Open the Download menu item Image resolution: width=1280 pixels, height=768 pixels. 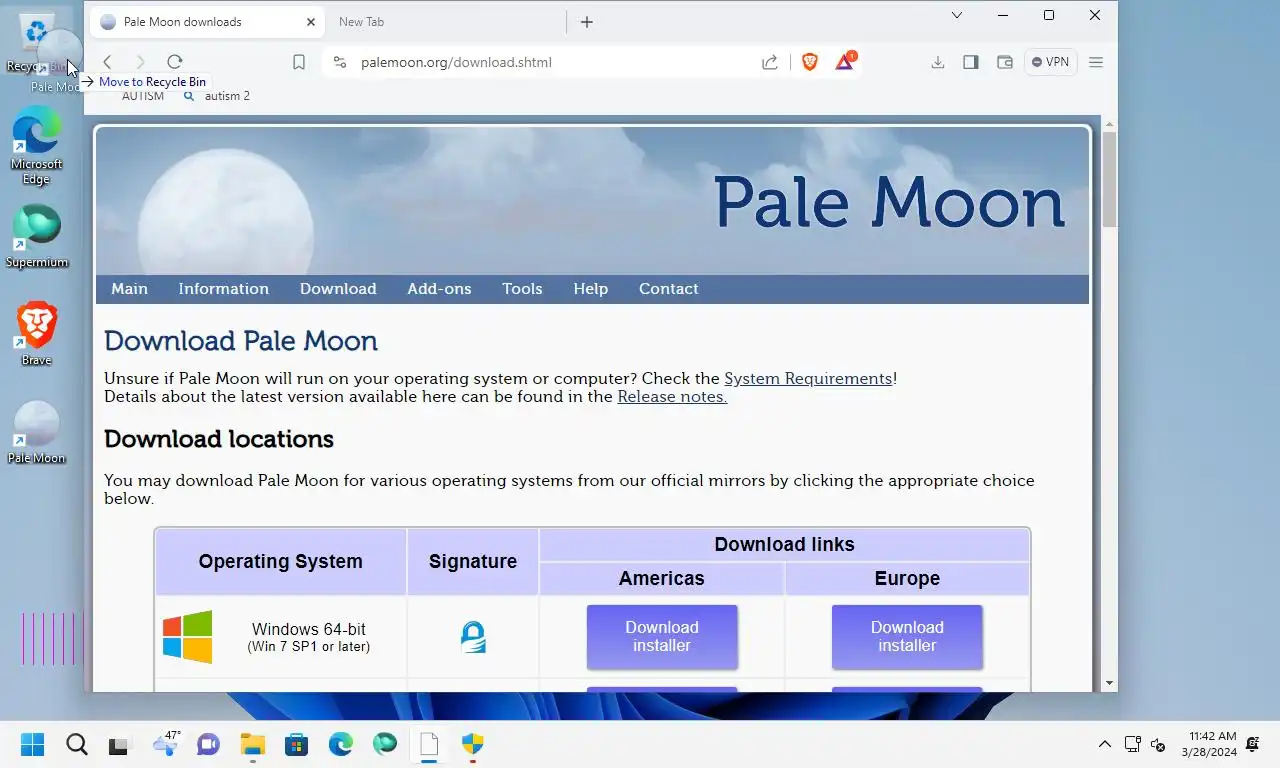tap(338, 289)
